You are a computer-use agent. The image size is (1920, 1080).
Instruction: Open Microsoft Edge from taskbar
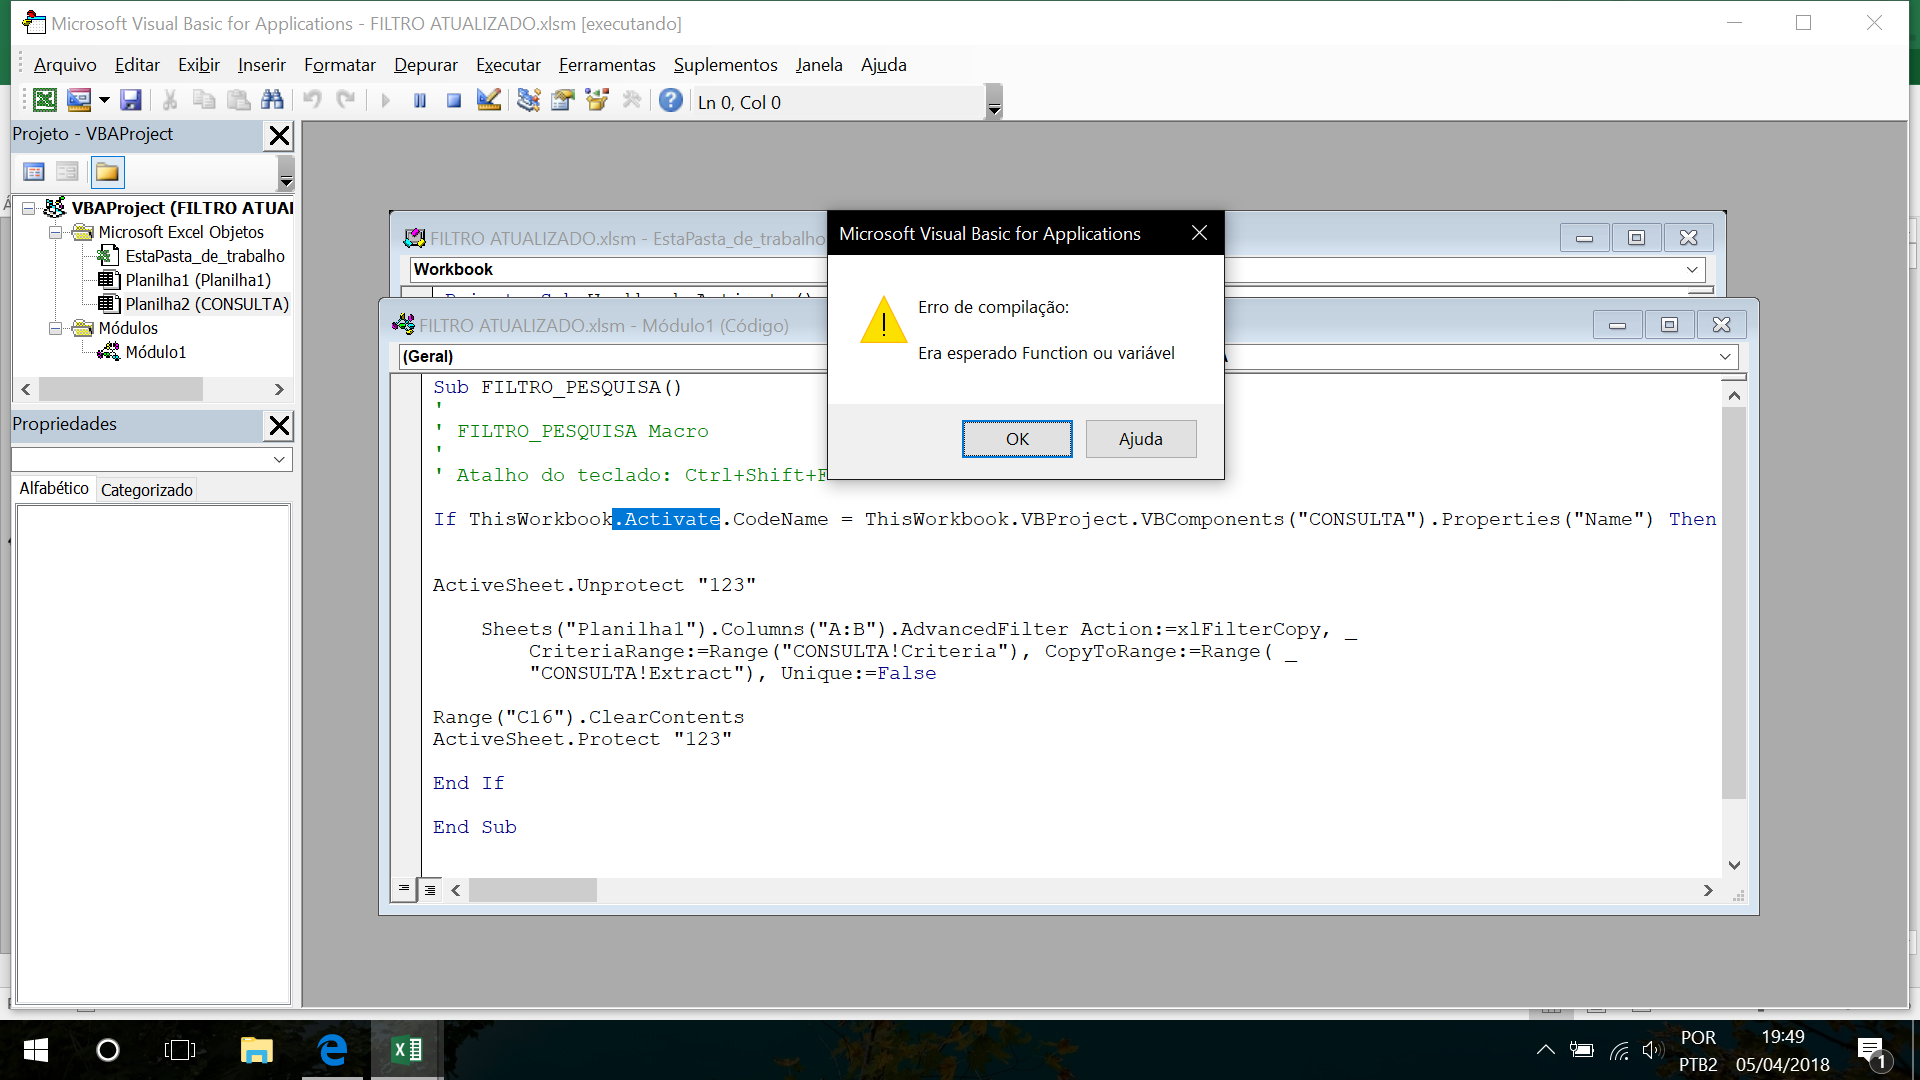point(332,1050)
